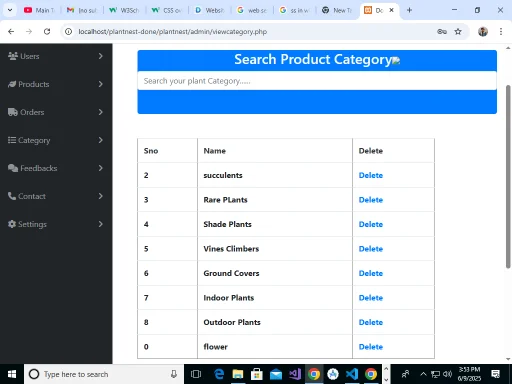Delete the succulents category
Viewport: 512px width, 384px height.
(x=371, y=175)
